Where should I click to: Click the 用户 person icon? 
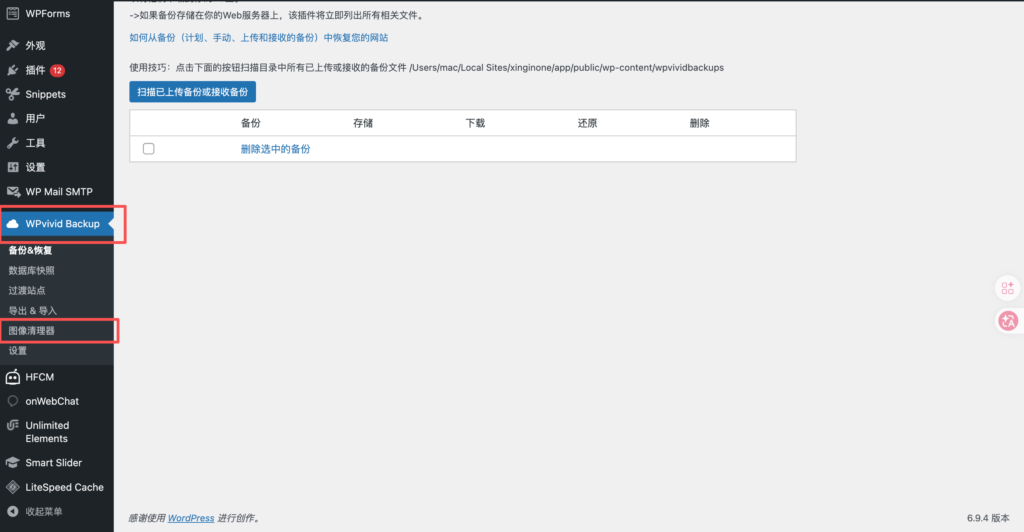pyautogui.click(x=12, y=118)
